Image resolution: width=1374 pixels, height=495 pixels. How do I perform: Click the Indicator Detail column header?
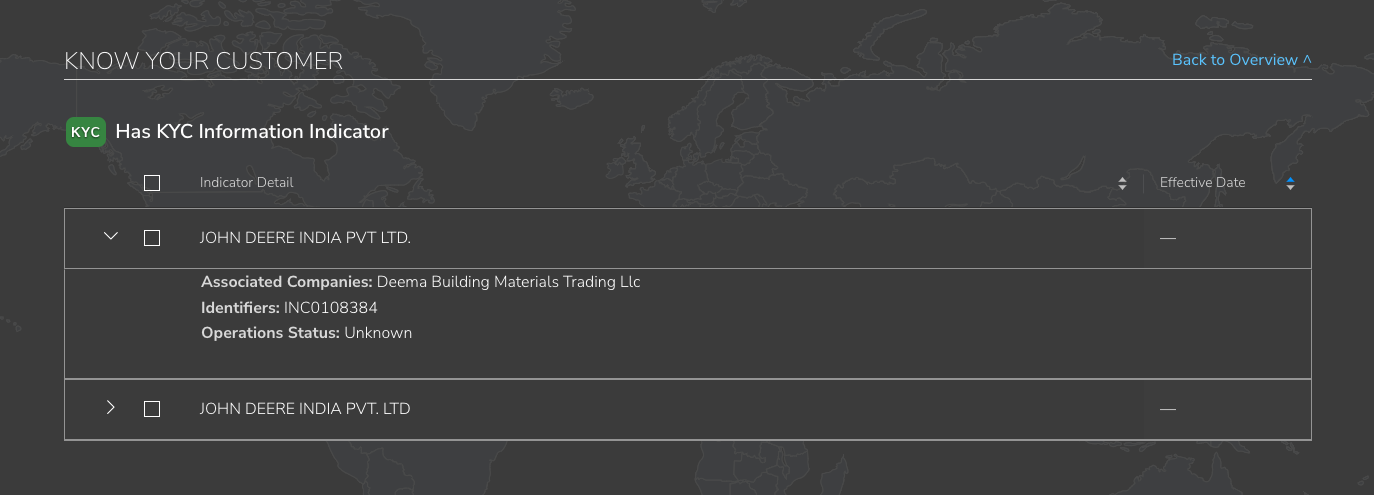click(247, 183)
